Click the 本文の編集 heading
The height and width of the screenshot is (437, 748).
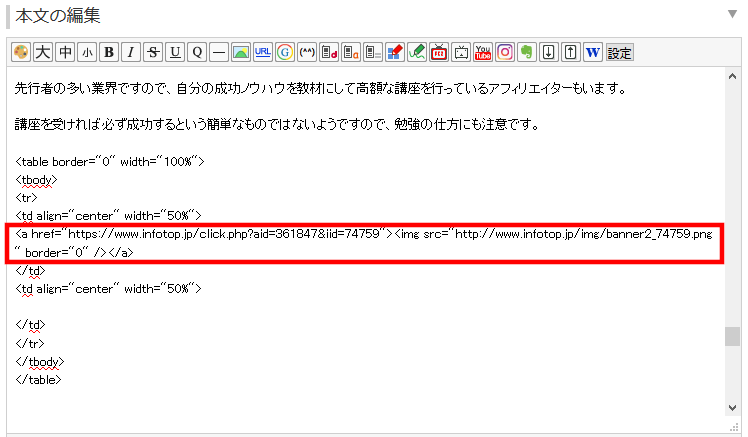click(x=58, y=16)
